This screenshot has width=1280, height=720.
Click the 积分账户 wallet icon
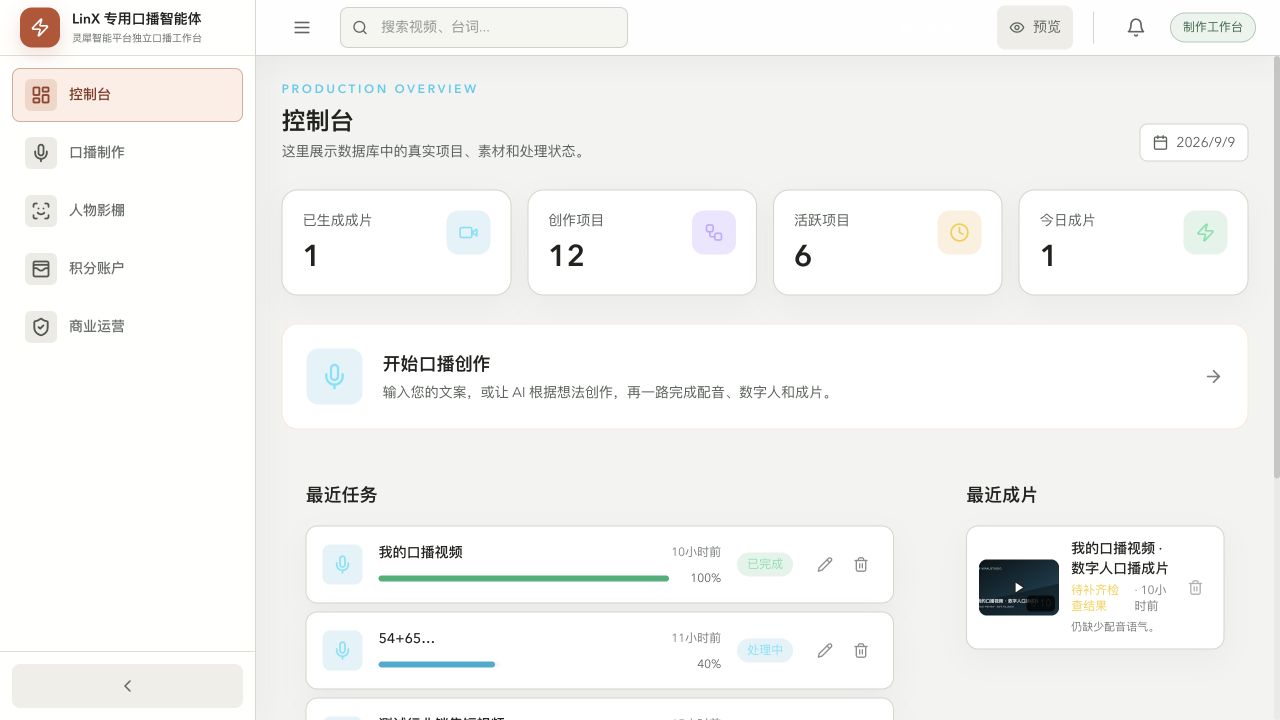point(41,269)
